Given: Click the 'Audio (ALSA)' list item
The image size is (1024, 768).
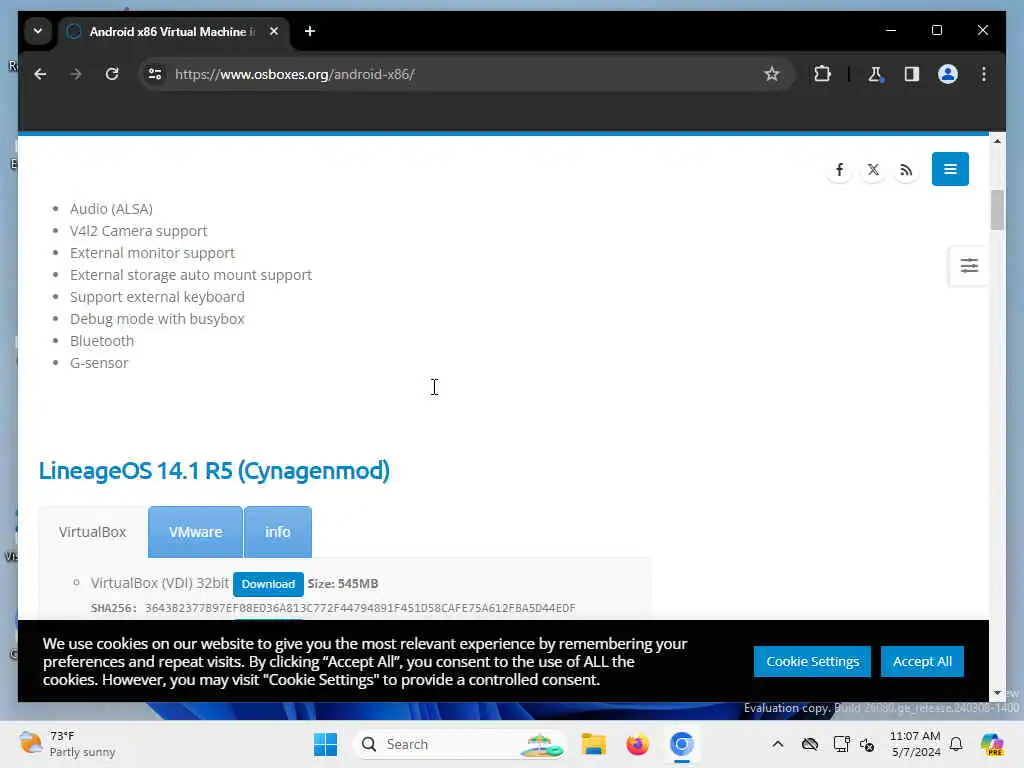Looking at the screenshot, I should click(x=111, y=209).
